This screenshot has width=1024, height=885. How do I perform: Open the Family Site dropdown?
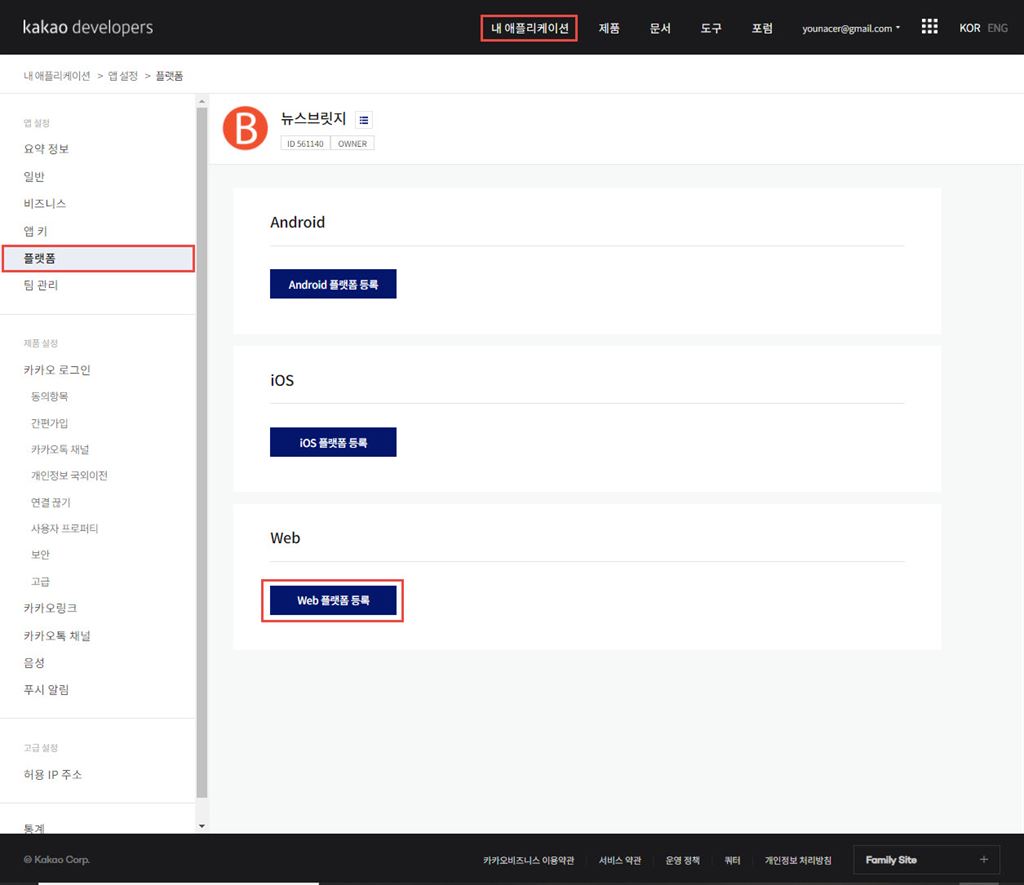tap(926, 860)
